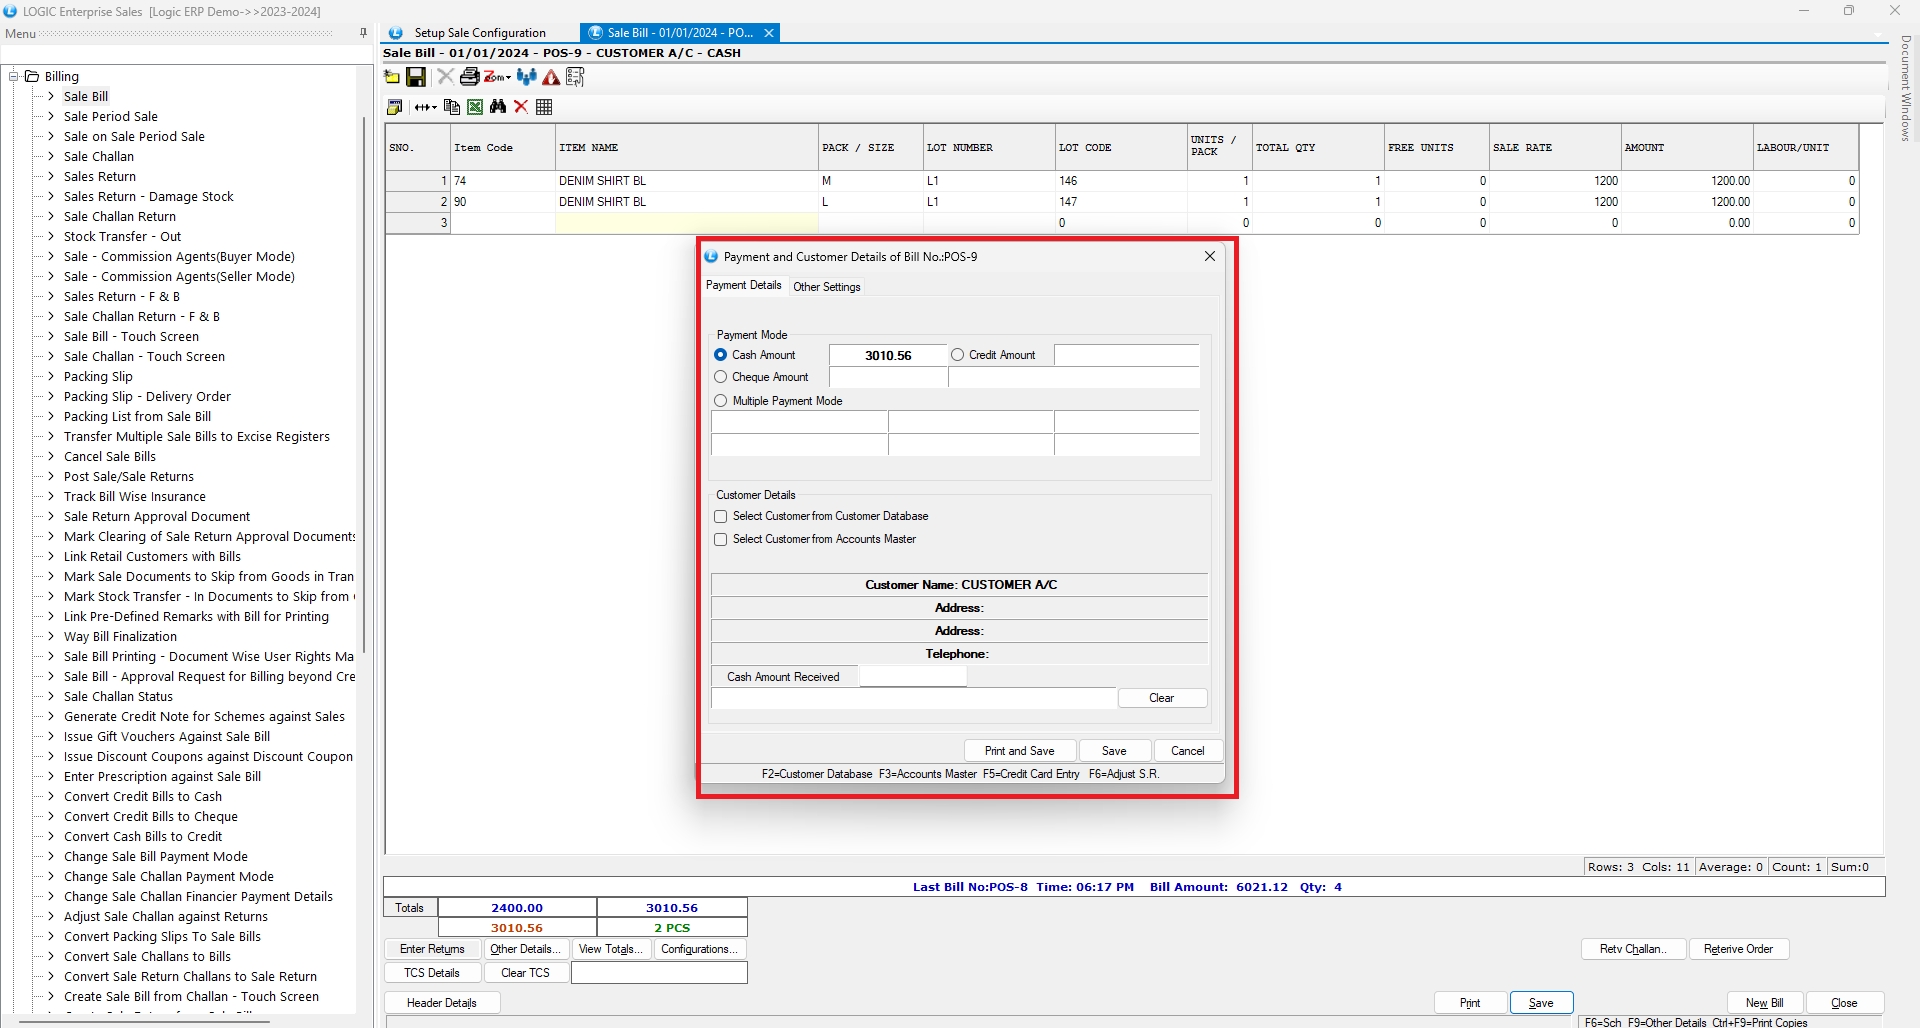Click the blue people group icon
Image resolution: width=1920 pixels, height=1028 pixels.
point(527,77)
